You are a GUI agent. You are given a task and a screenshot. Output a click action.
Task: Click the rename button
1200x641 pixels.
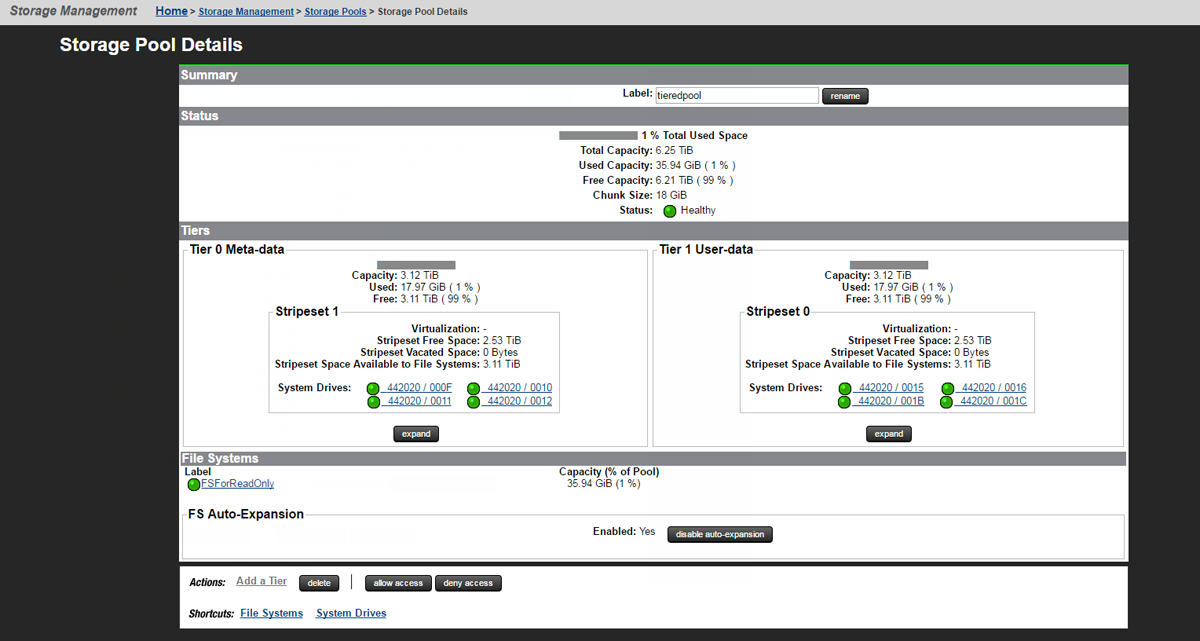(x=845, y=96)
